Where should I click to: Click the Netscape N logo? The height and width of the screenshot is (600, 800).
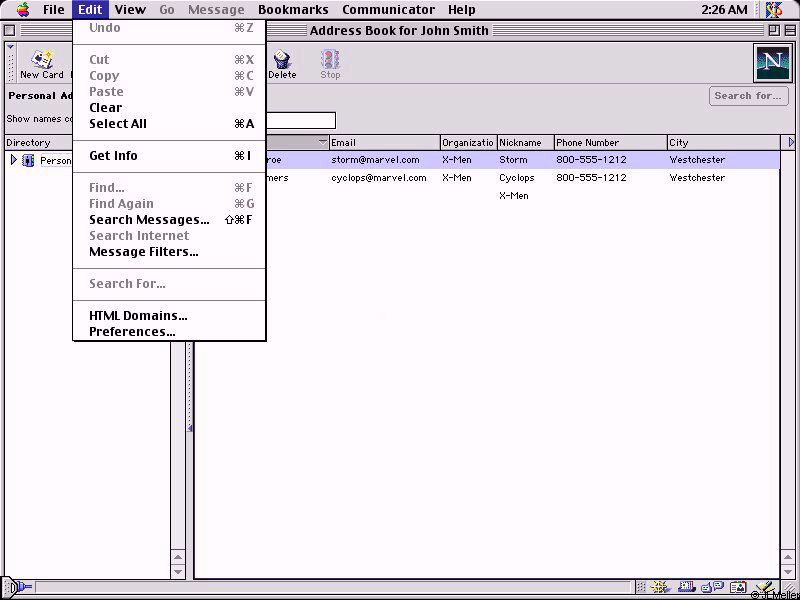(x=771, y=63)
